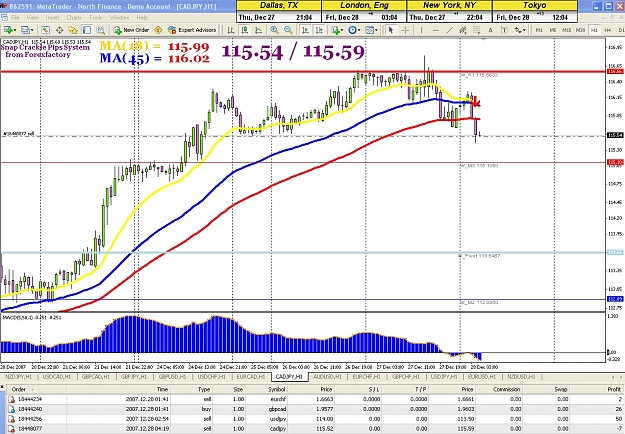This screenshot has width=625, height=434.
Task: Open the Charts menu
Action: [74, 18]
